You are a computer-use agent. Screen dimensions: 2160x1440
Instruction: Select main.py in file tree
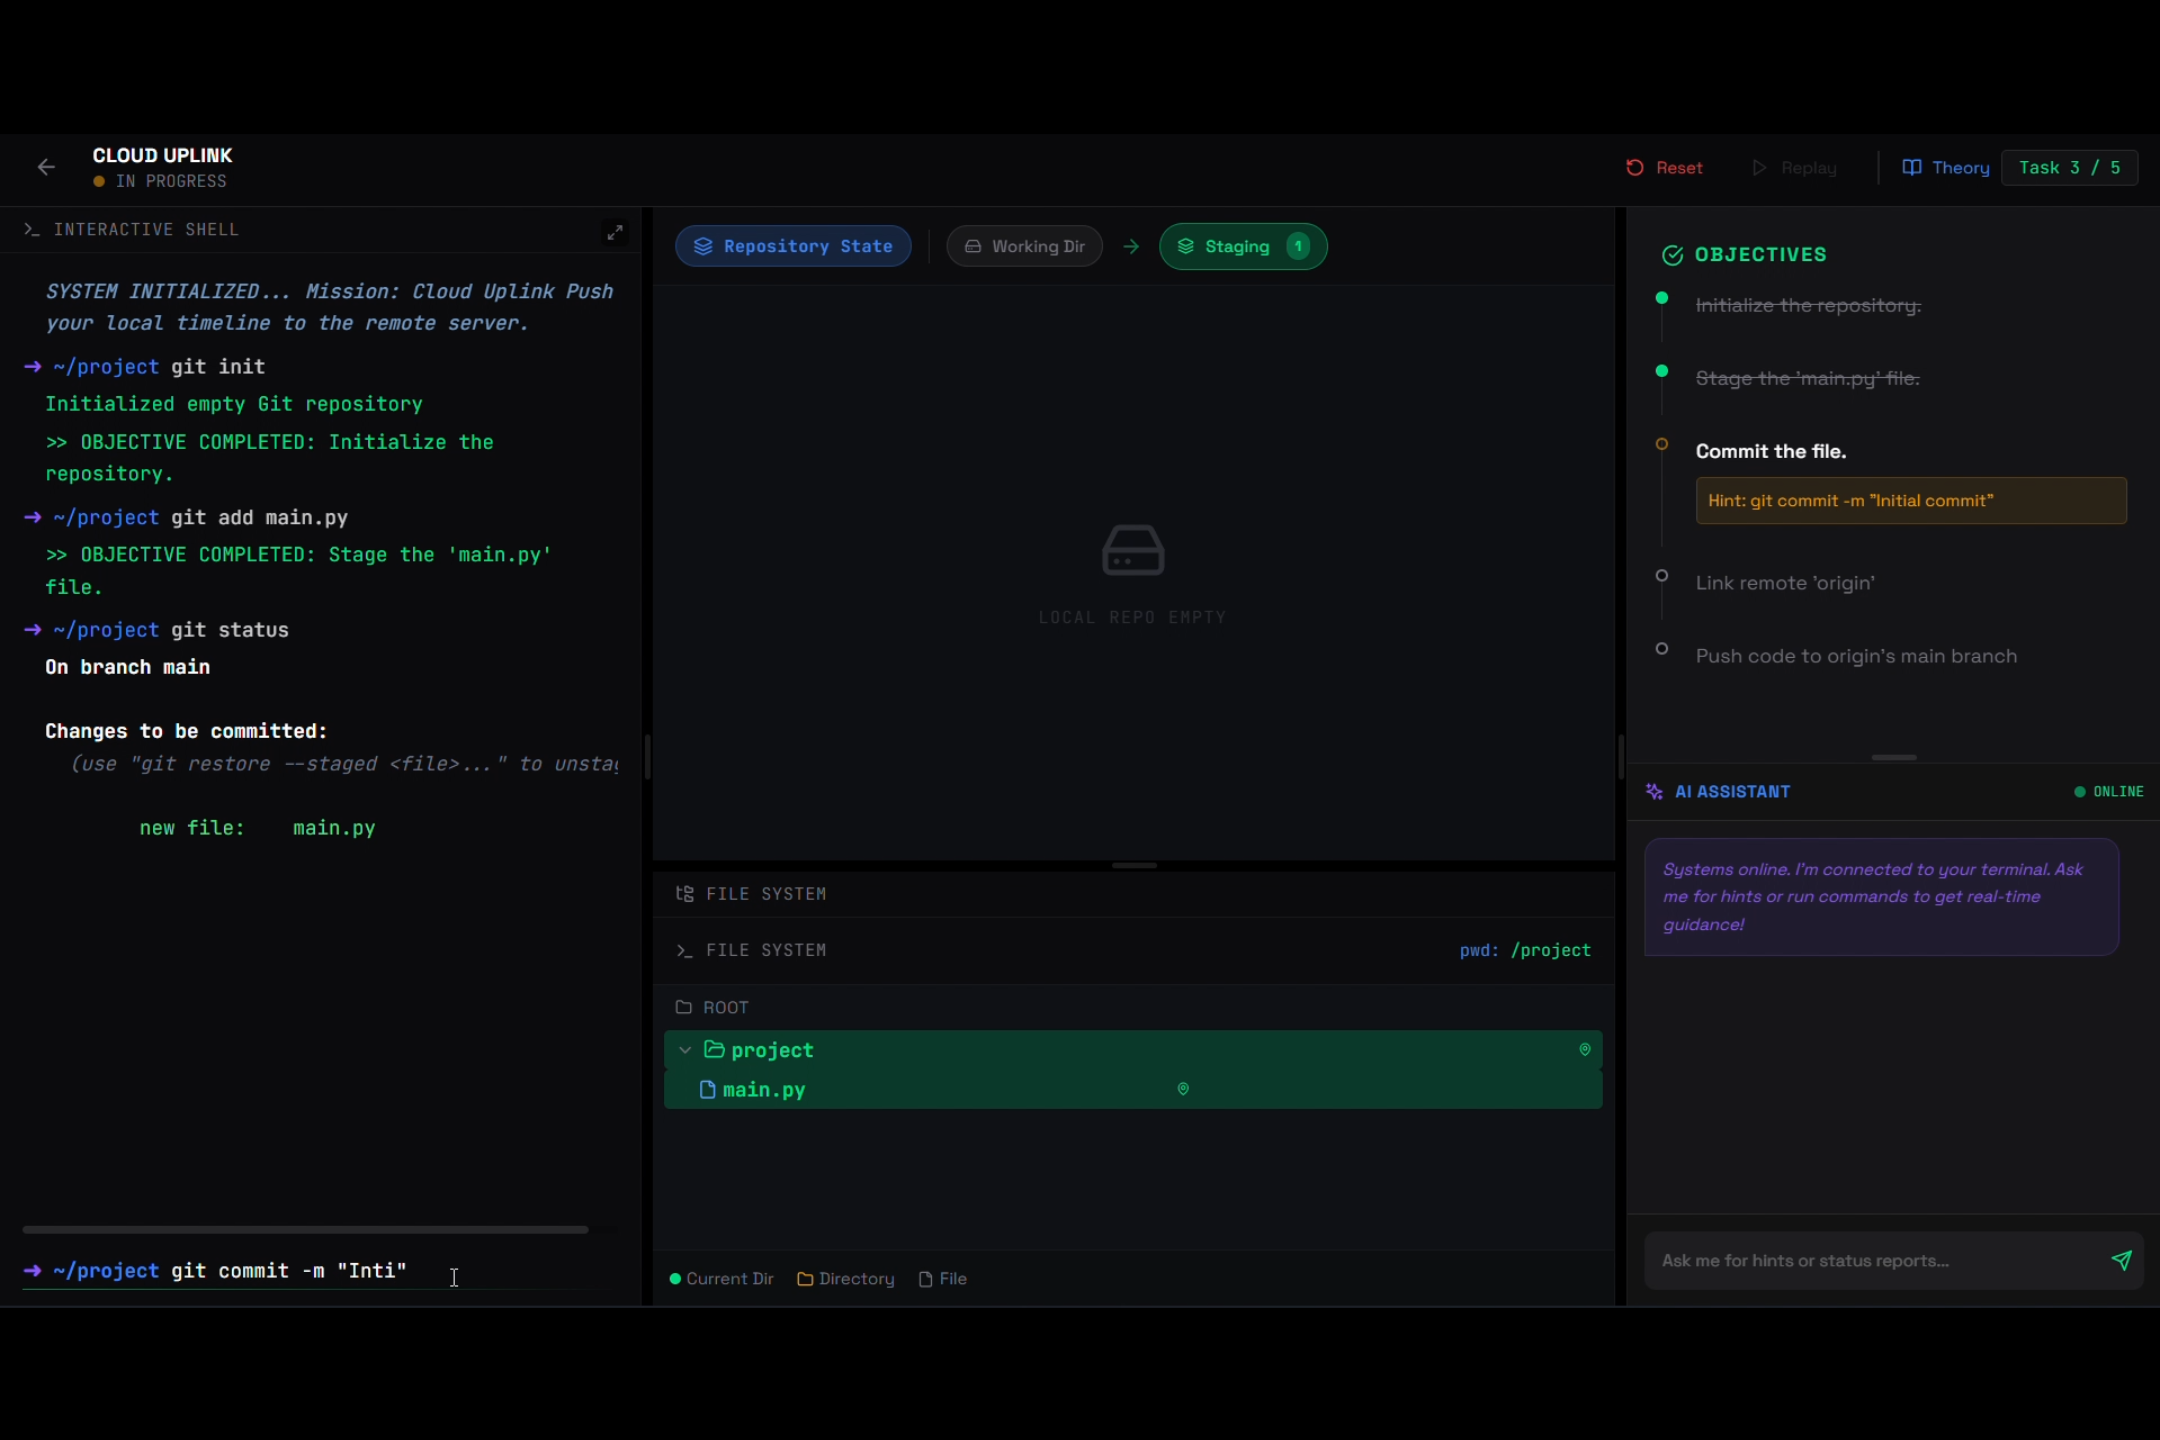coord(764,1090)
